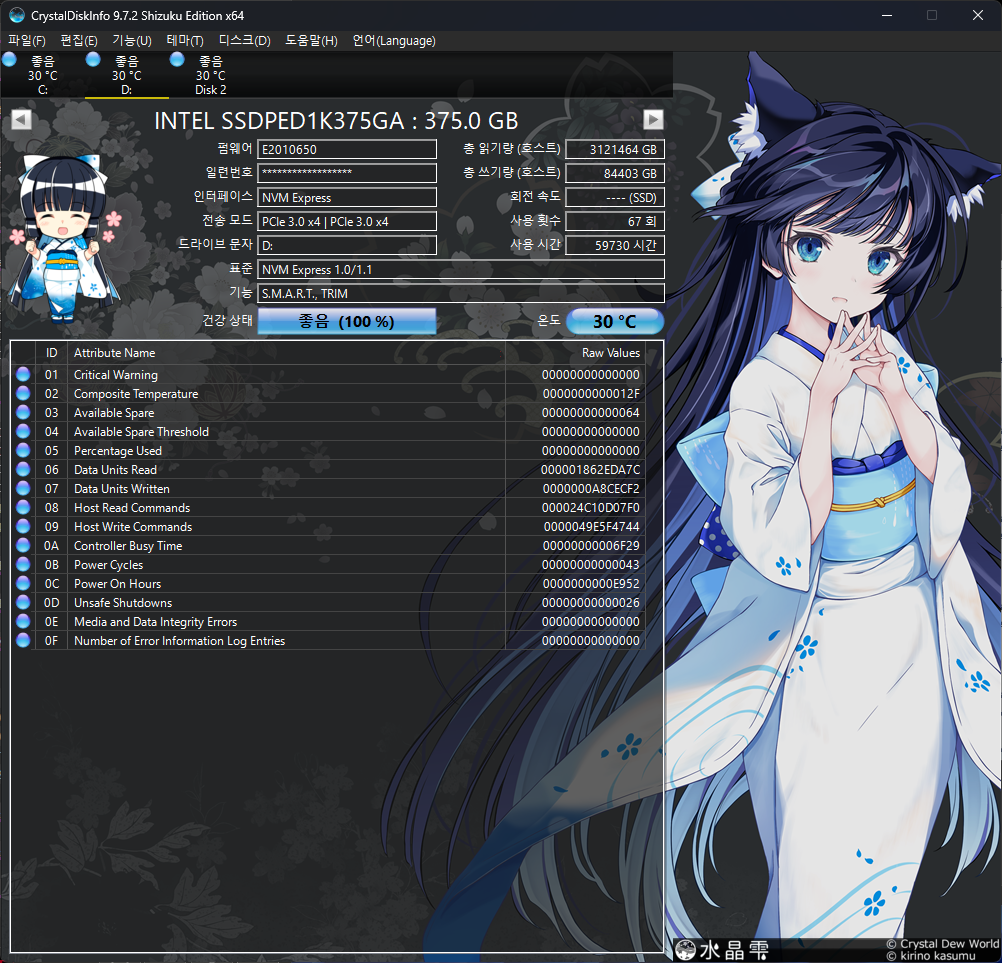The height and width of the screenshot is (963, 1002).
Task: Click the status orb beside Unsafe Shutdowns
Action: point(24,603)
